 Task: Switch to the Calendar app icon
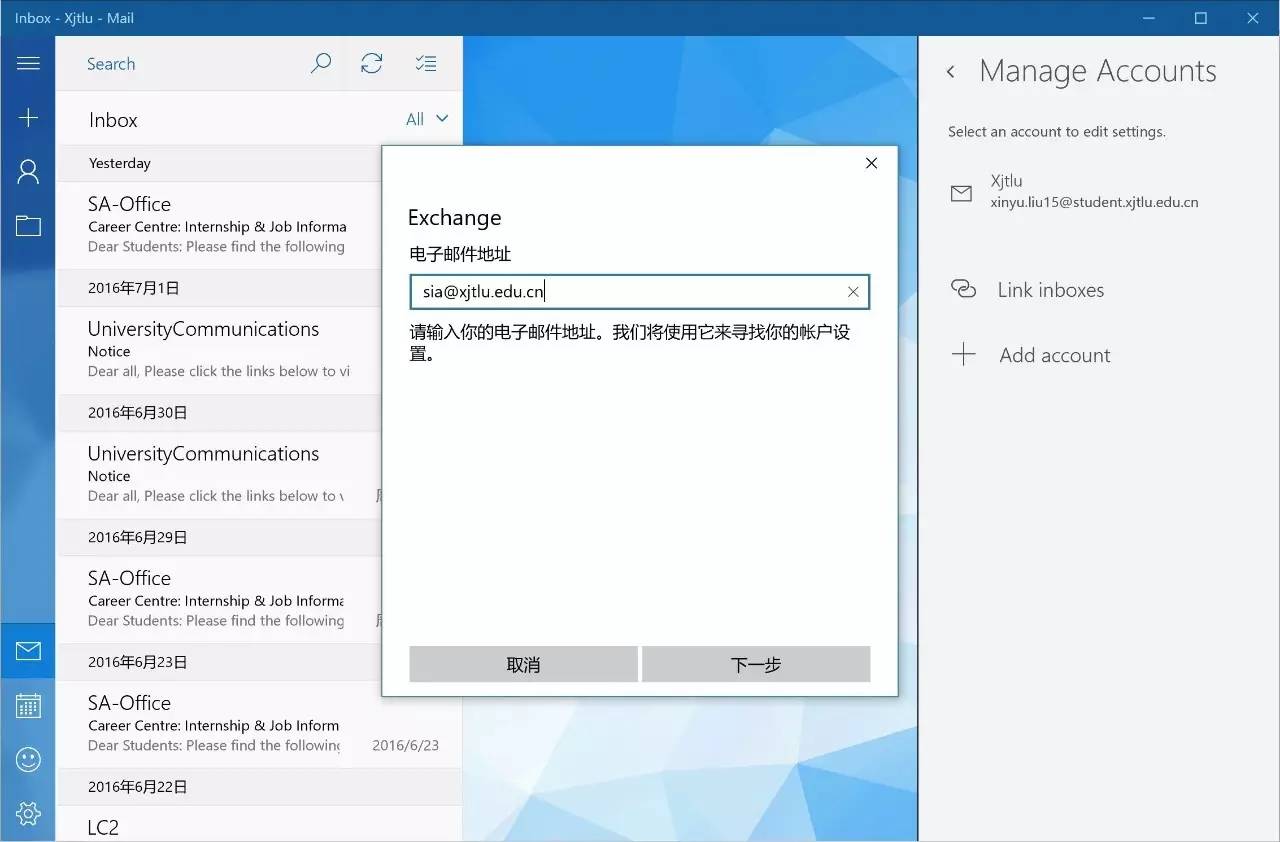tap(28, 706)
